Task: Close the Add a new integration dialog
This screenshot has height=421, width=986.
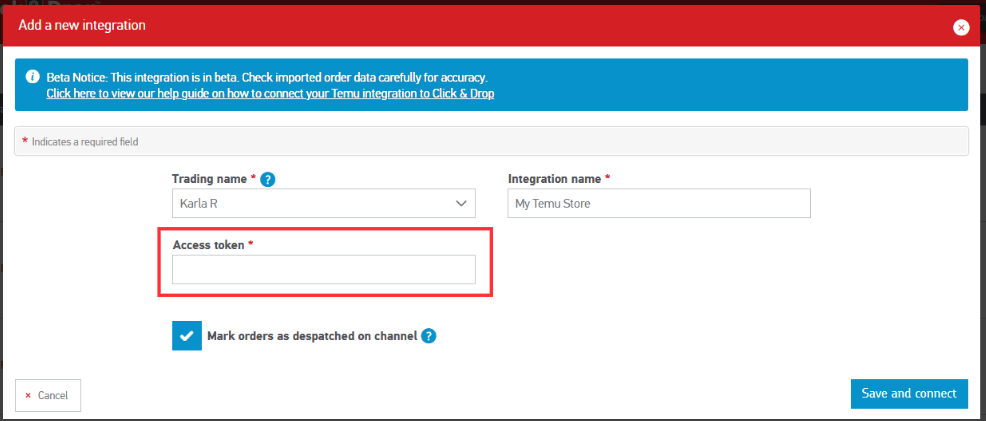Action: tap(961, 27)
